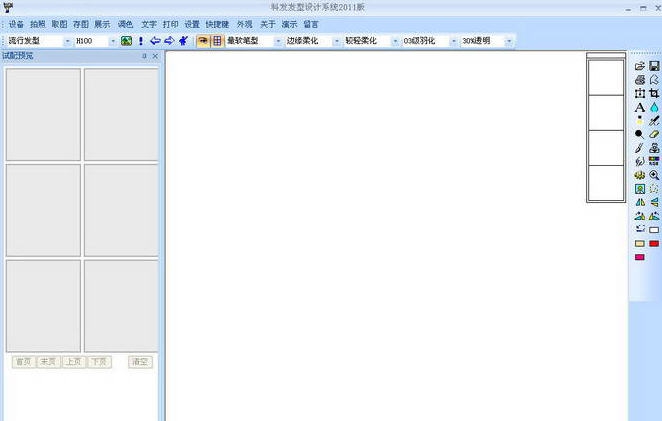This screenshot has height=421, width=662.
Task: Select the paint brush tool icon
Action: click(x=640, y=148)
